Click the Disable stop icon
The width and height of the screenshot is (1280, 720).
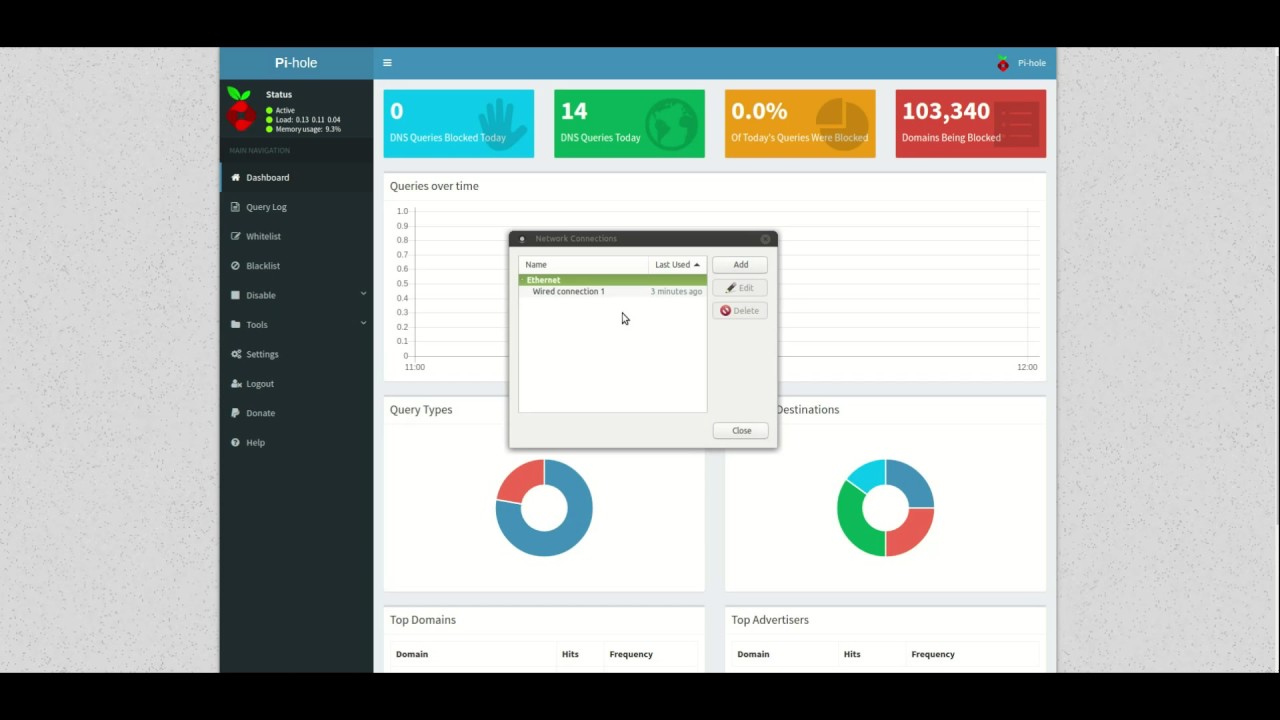[236, 295]
